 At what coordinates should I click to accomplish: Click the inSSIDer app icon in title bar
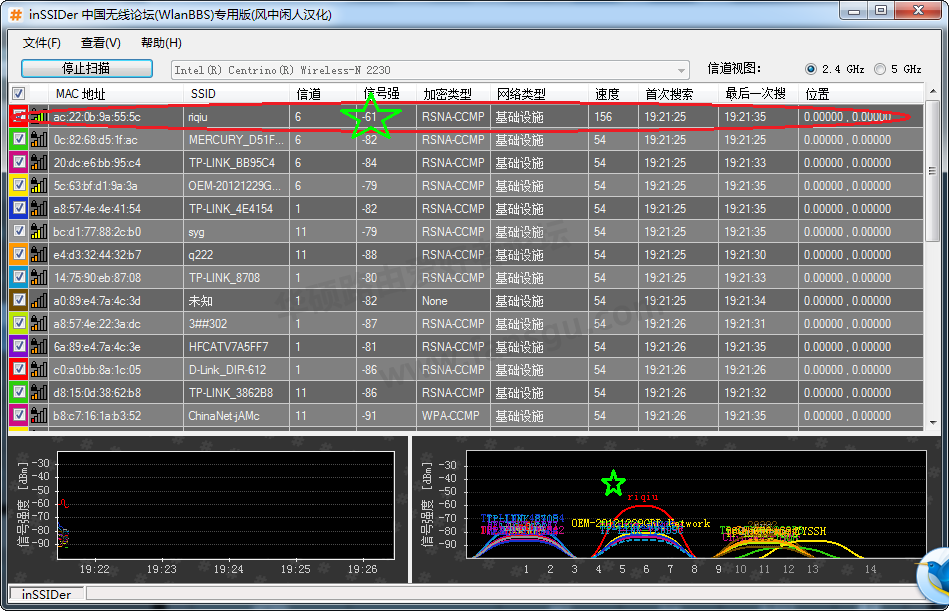tap(16, 15)
